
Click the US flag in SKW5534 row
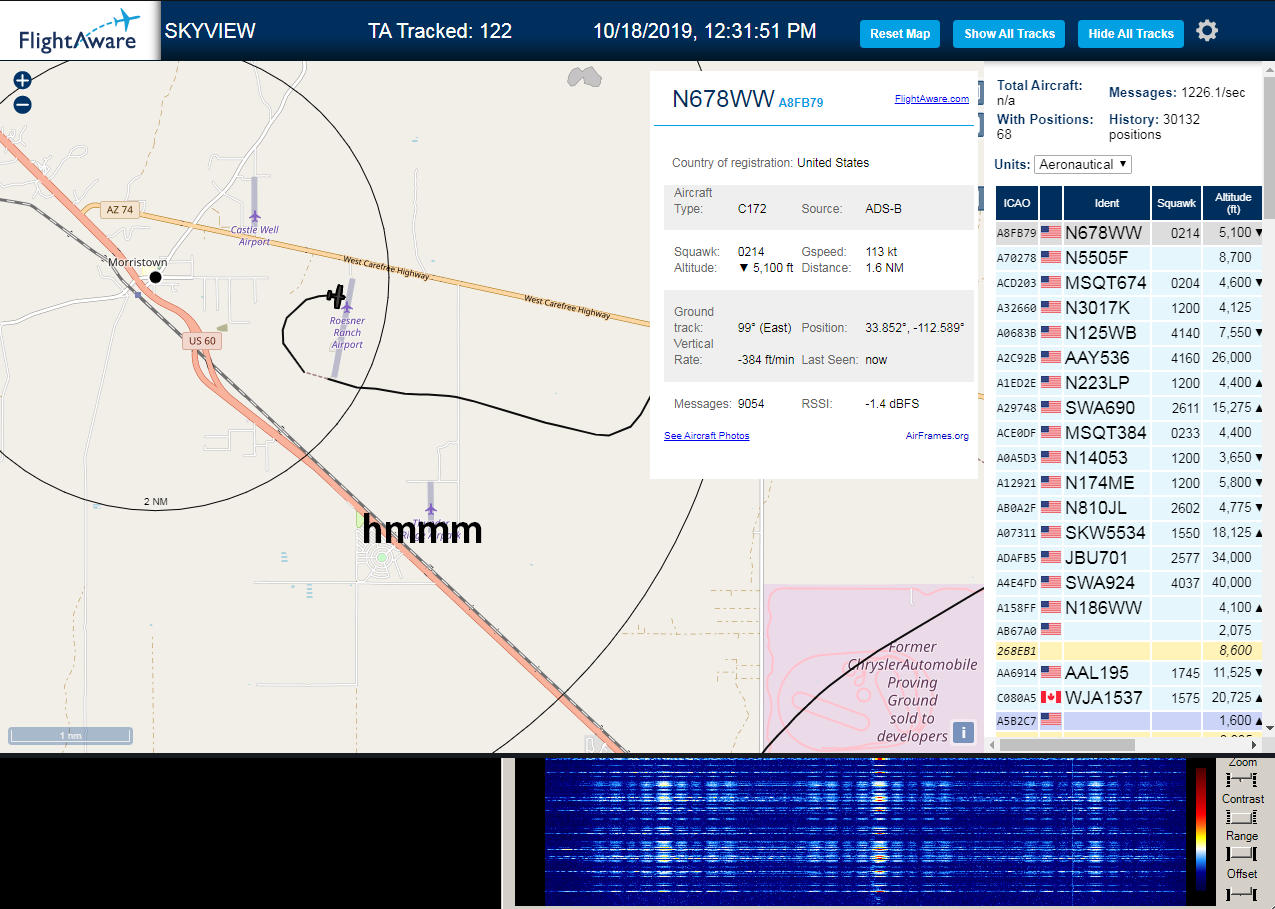[1050, 532]
